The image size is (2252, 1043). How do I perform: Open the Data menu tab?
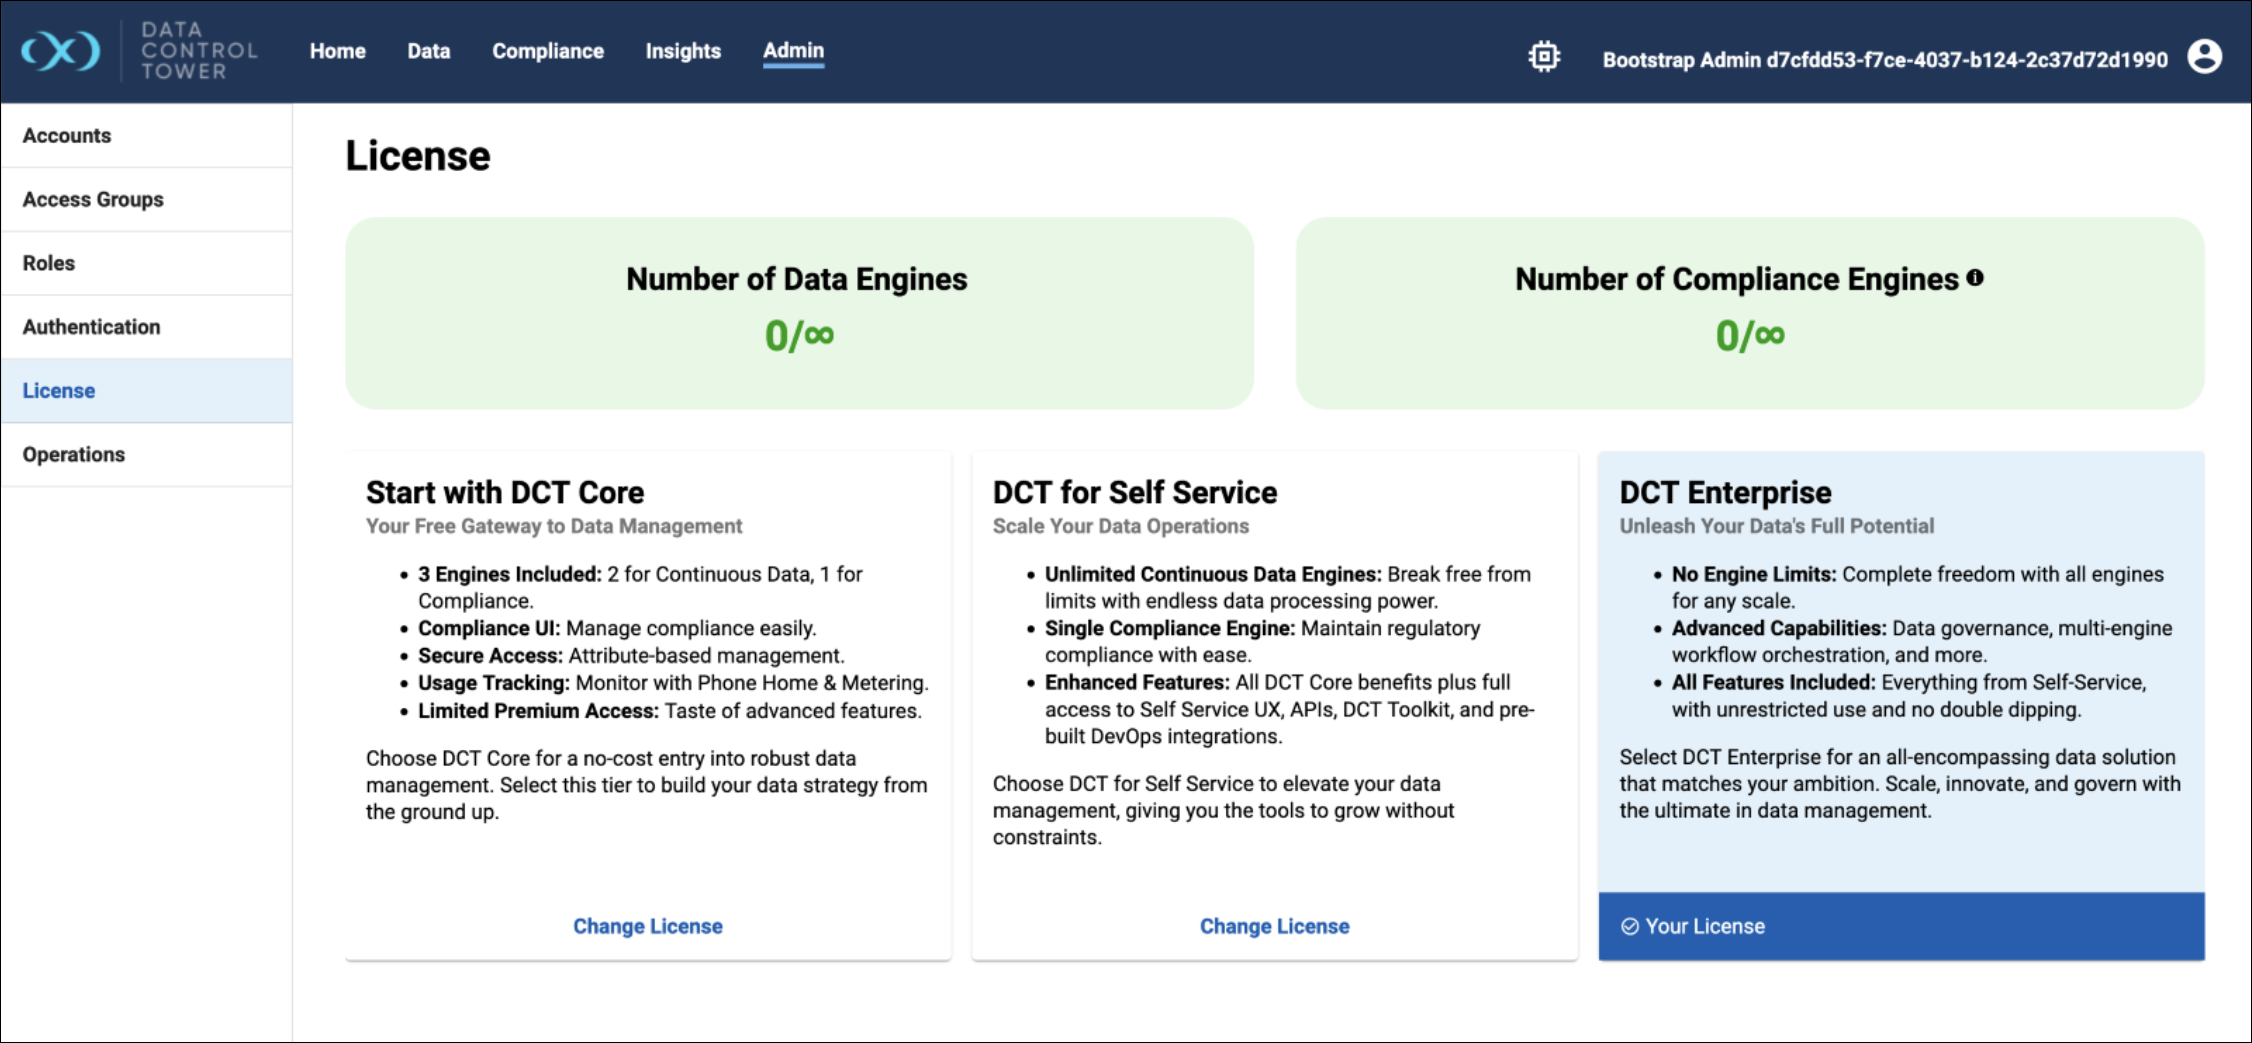428,51
